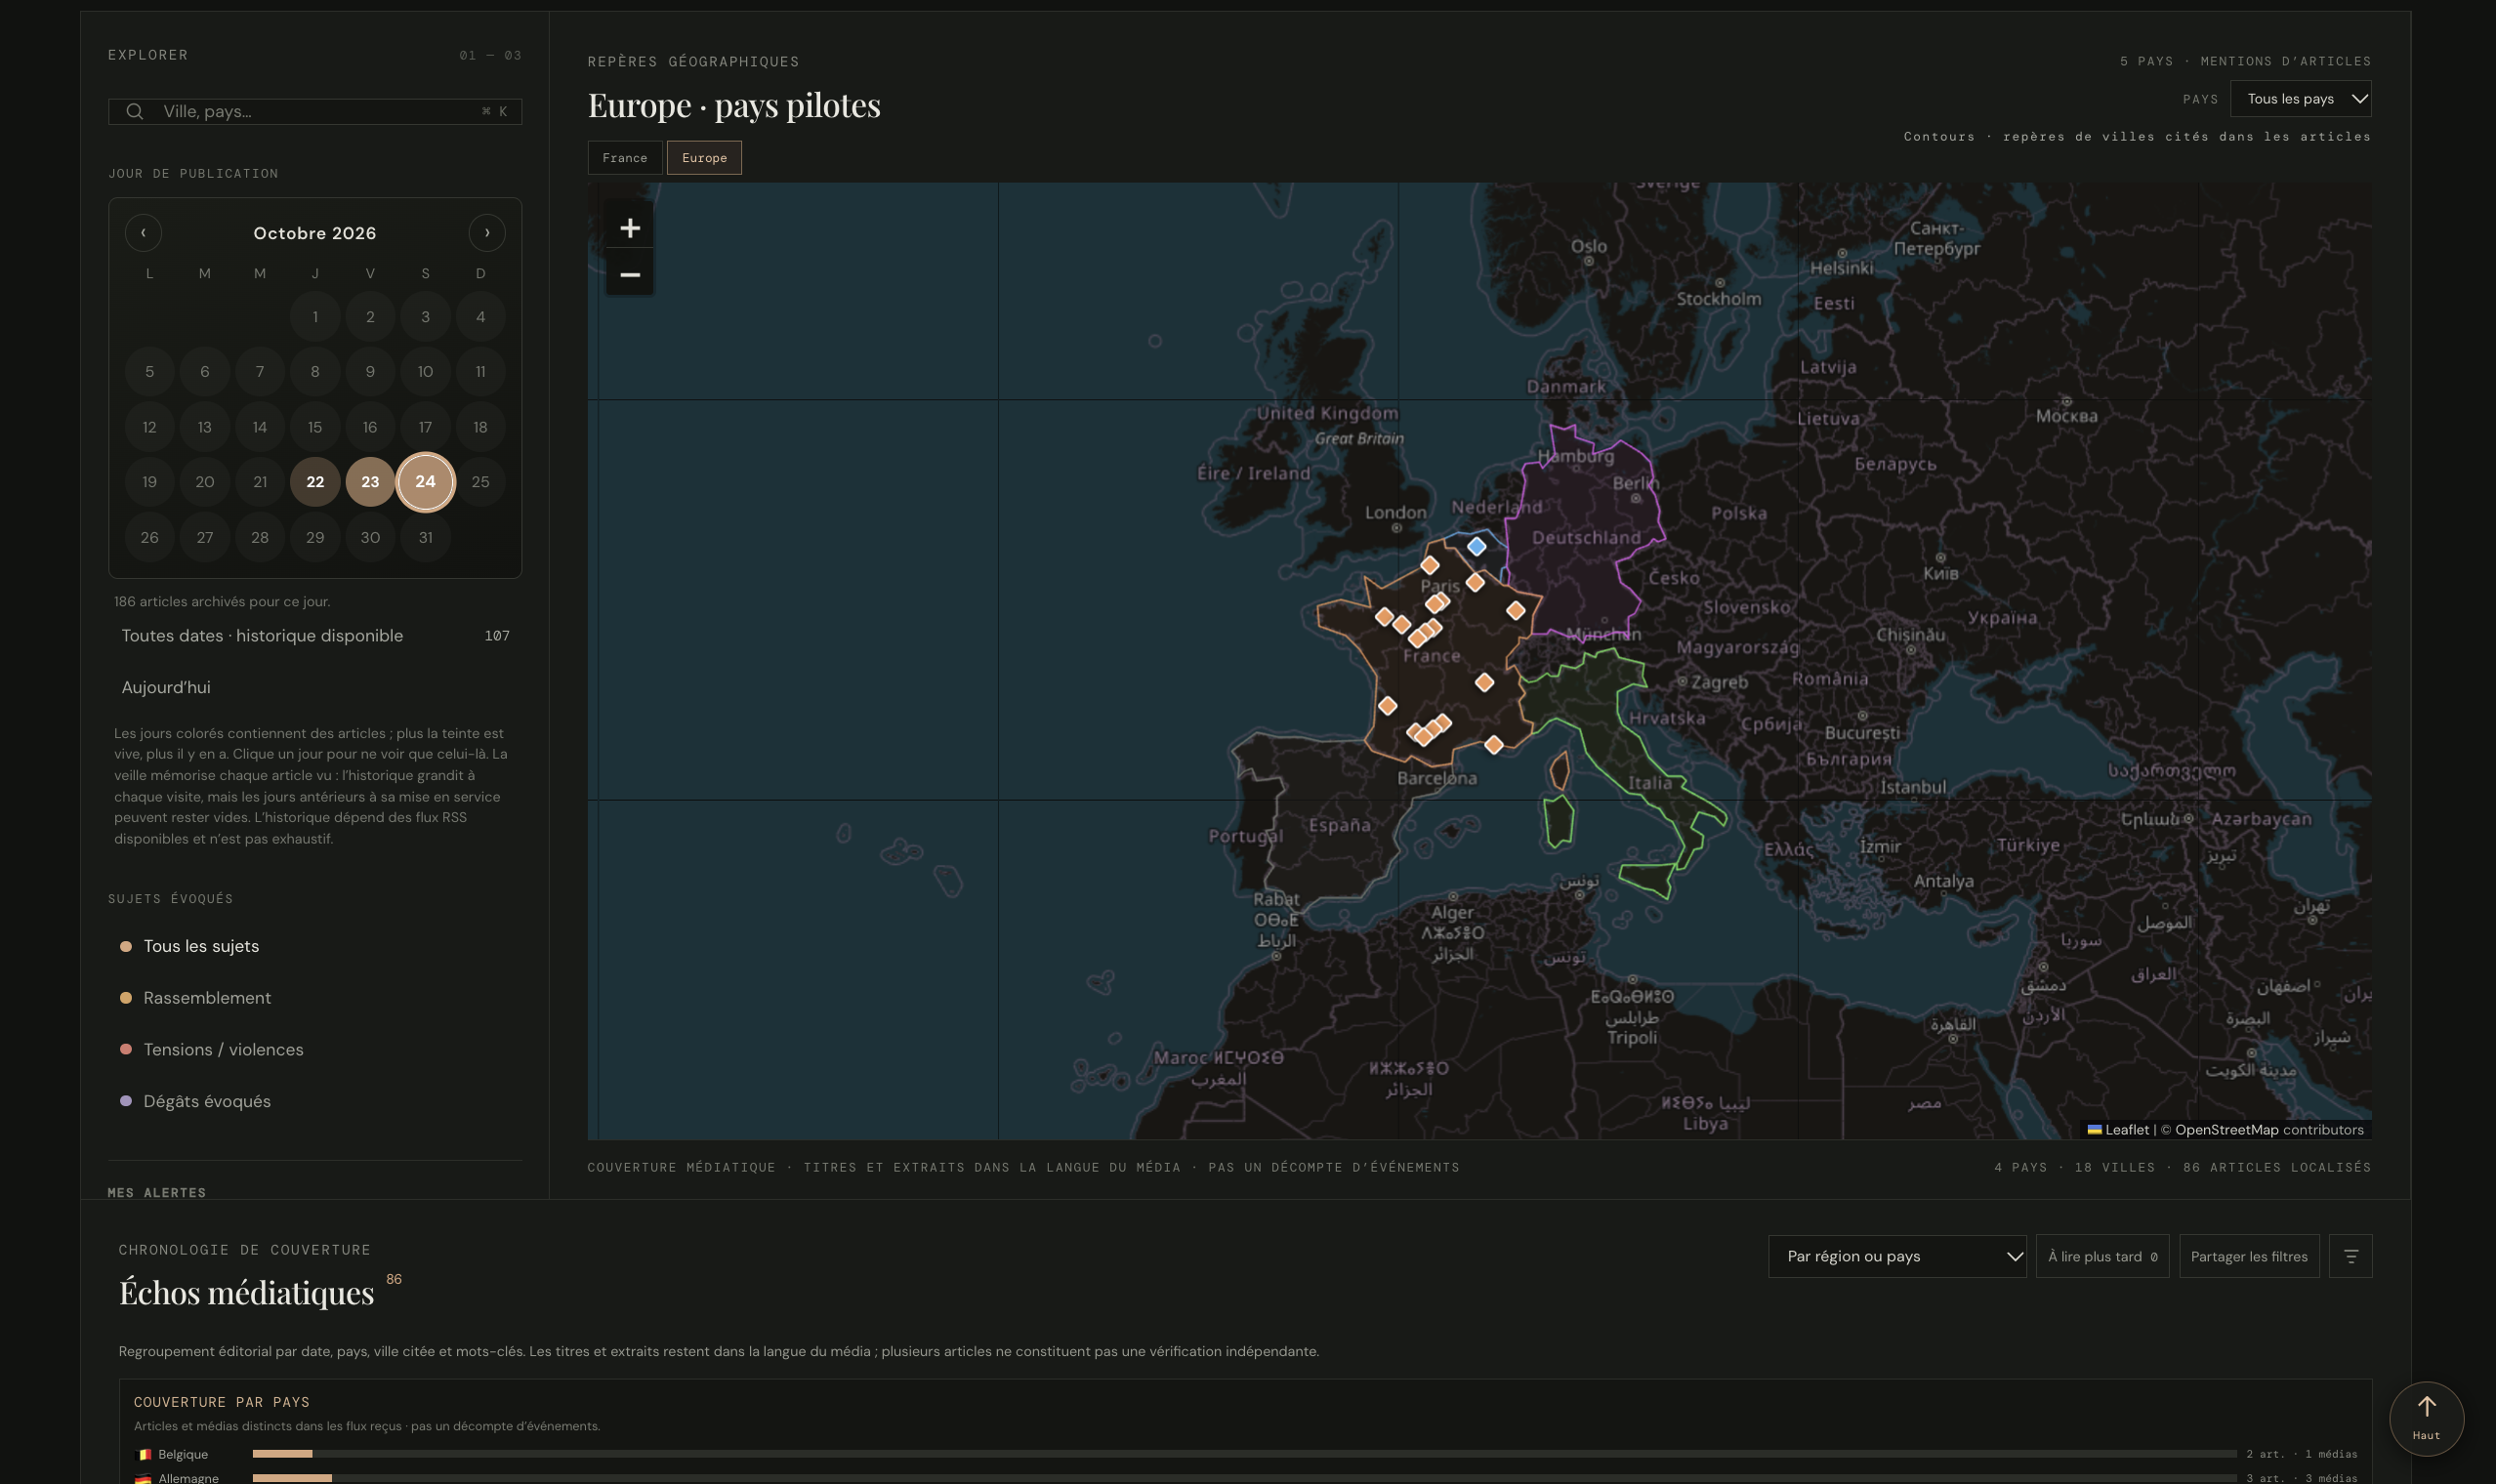Viewport: 2496px width, 1484px height.
Task: Select October 24 in the calendar
Action: [425, 482]
